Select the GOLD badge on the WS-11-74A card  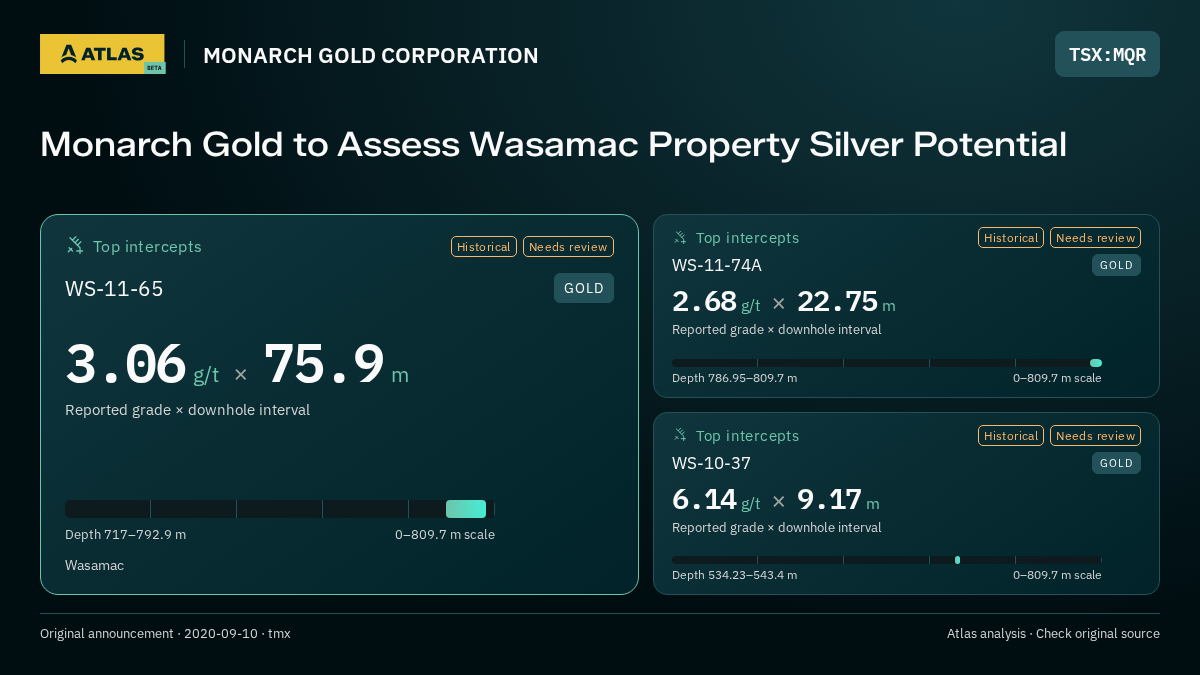pos(1116,265)
